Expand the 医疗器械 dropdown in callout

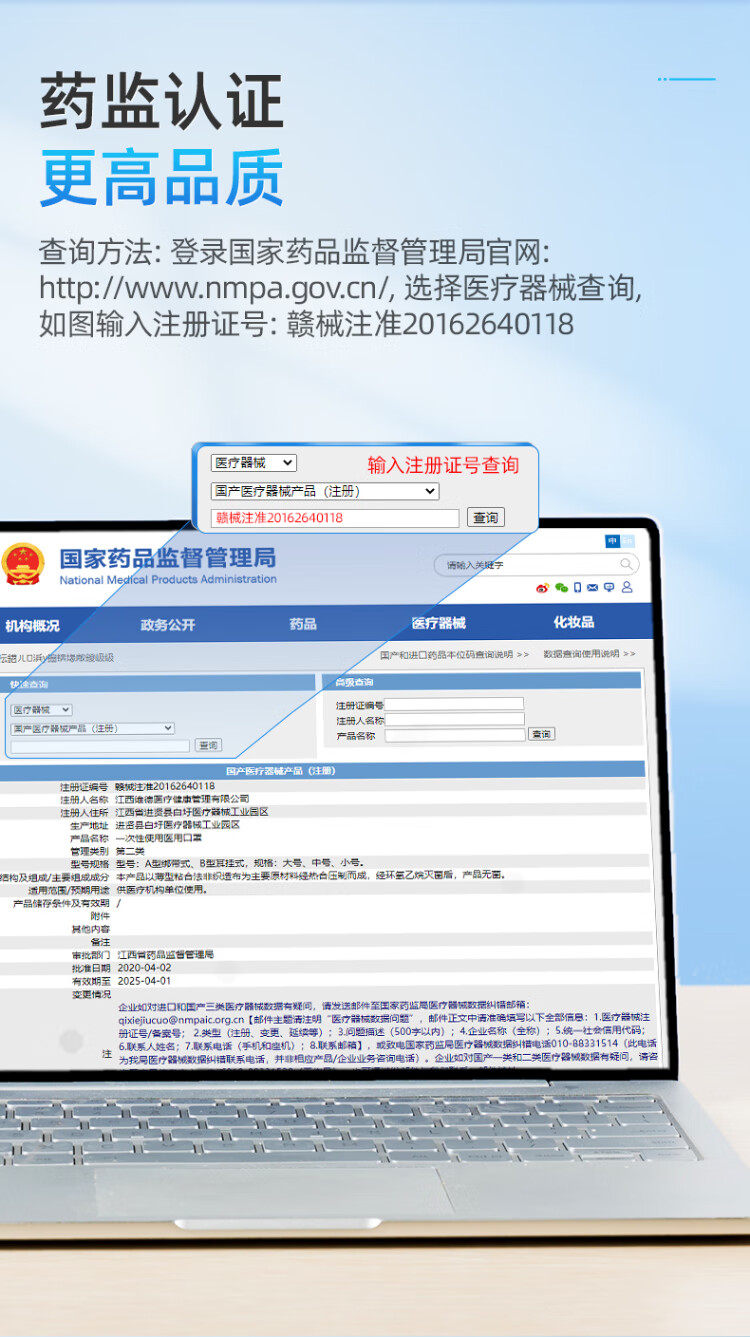click(253, 463)
